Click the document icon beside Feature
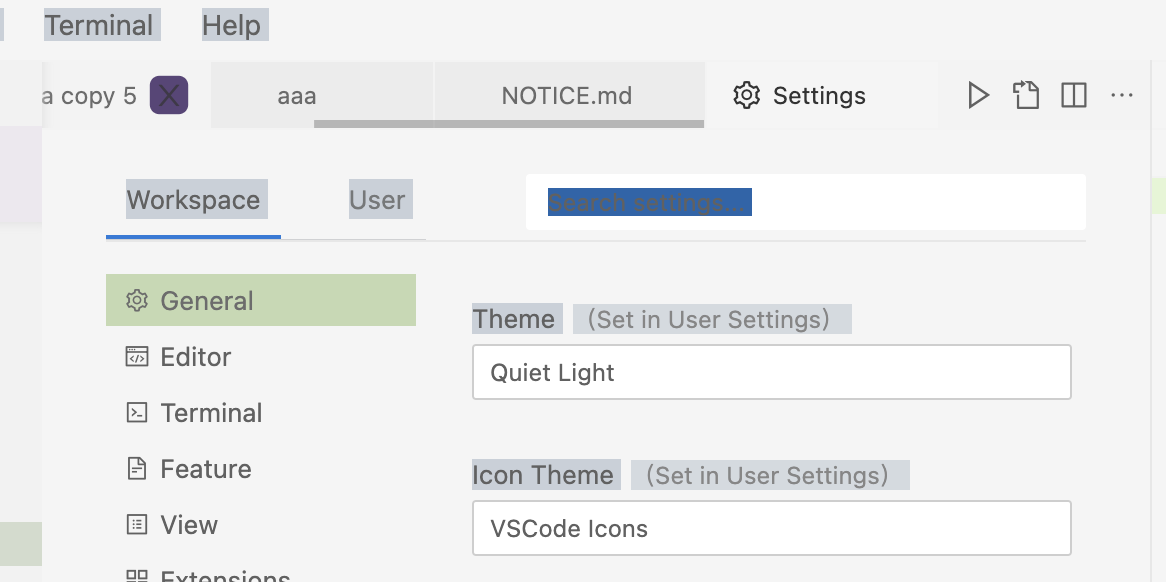The height and width of the screenshot is (582, 1166). pos(137,469)
